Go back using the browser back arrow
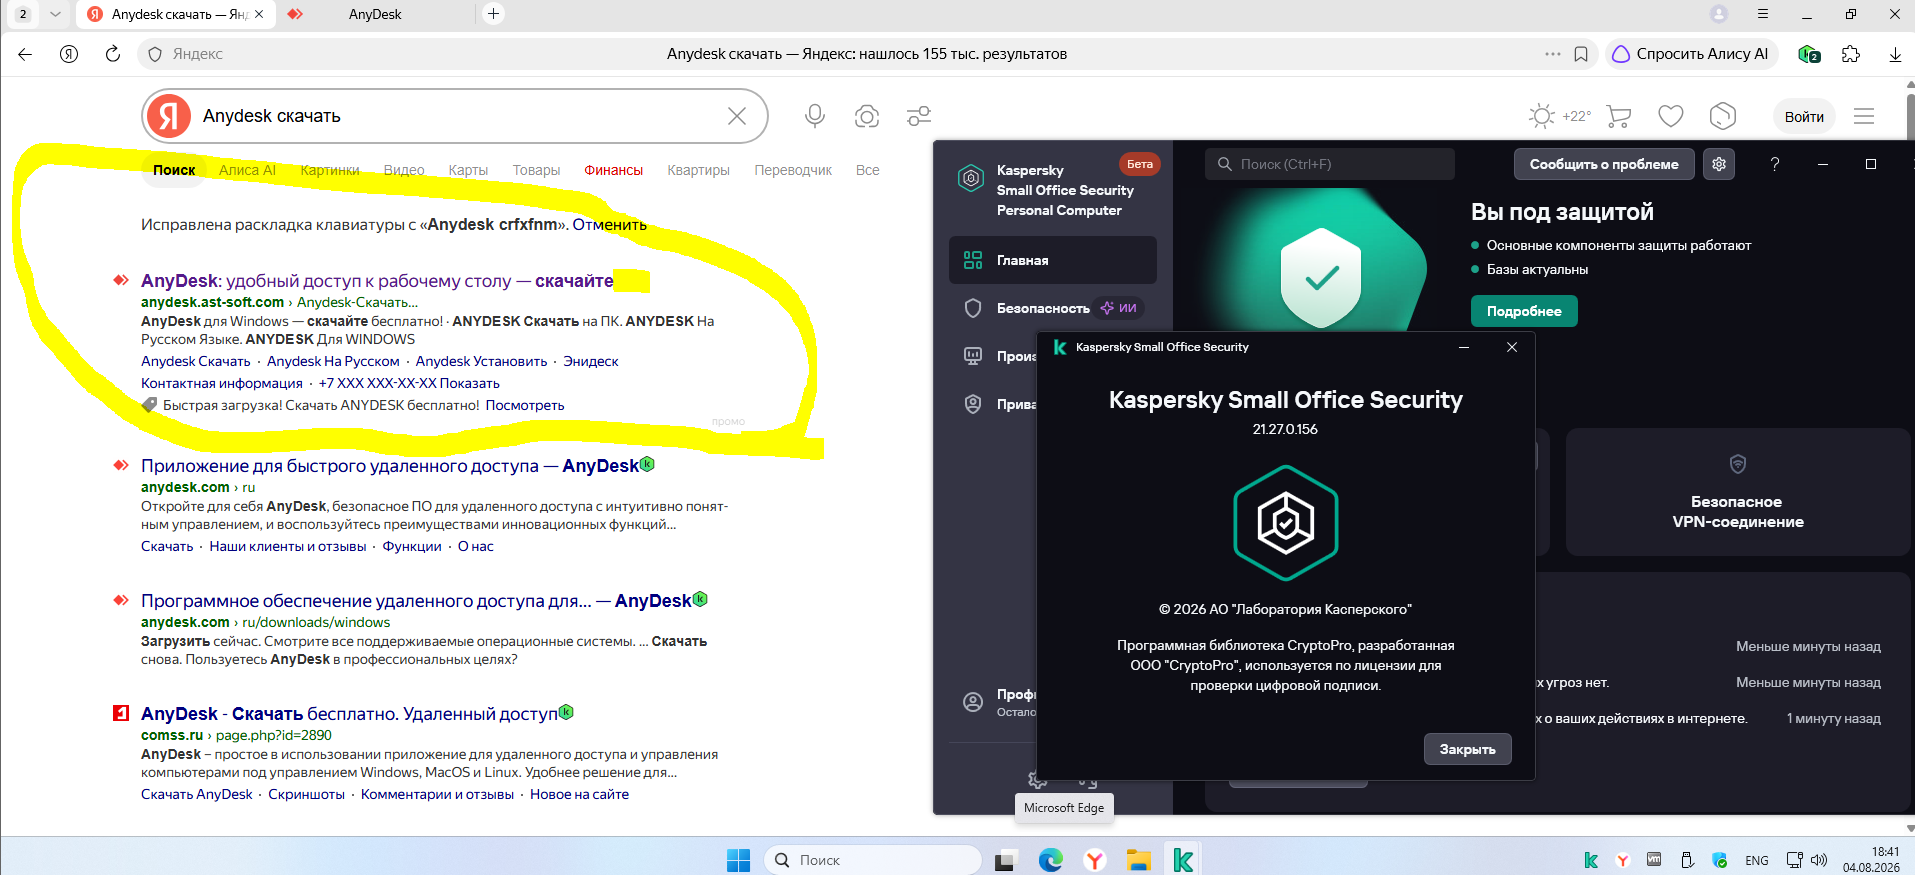1915x875 pixels. pyautogui.click(x=25, y=54)
